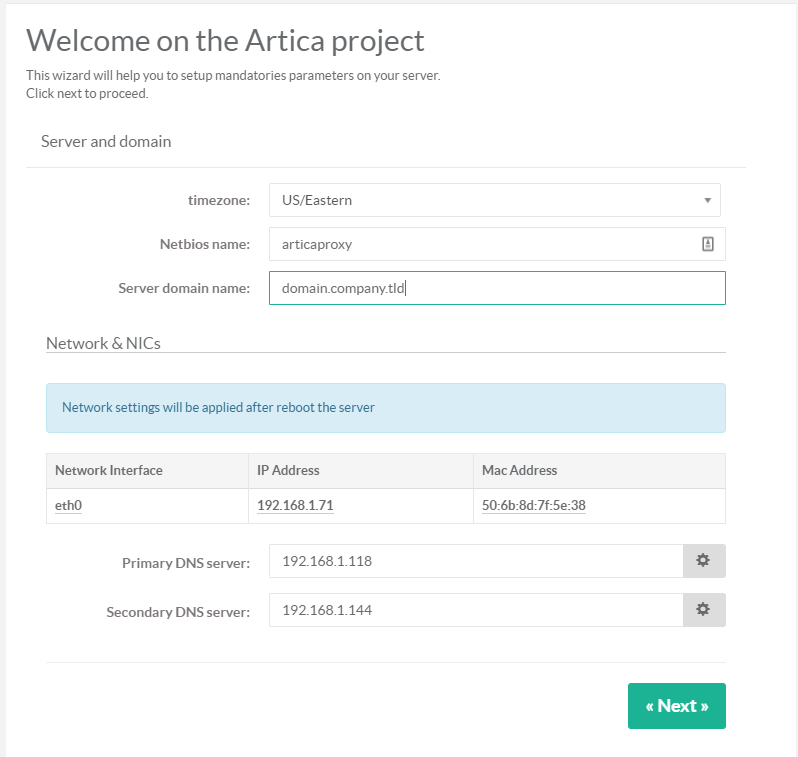Click the Secondary DNS server label
The width and height of the screenshot is (798, 757).
coord(178,612)
